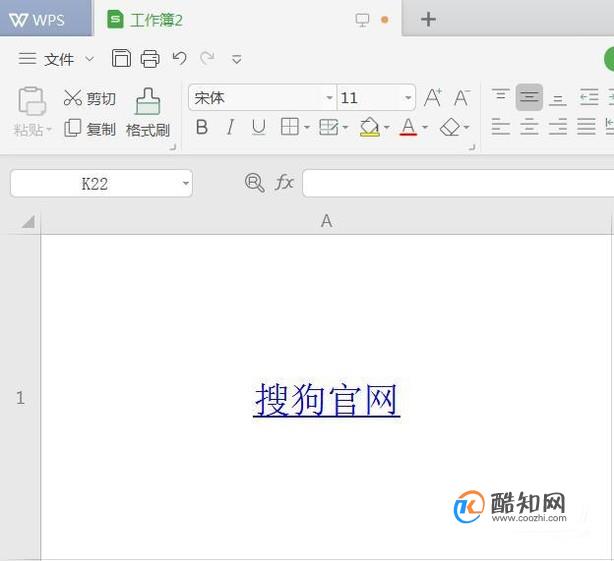Toggle italic formatting
614x561 pixels.
click(230, 127)
